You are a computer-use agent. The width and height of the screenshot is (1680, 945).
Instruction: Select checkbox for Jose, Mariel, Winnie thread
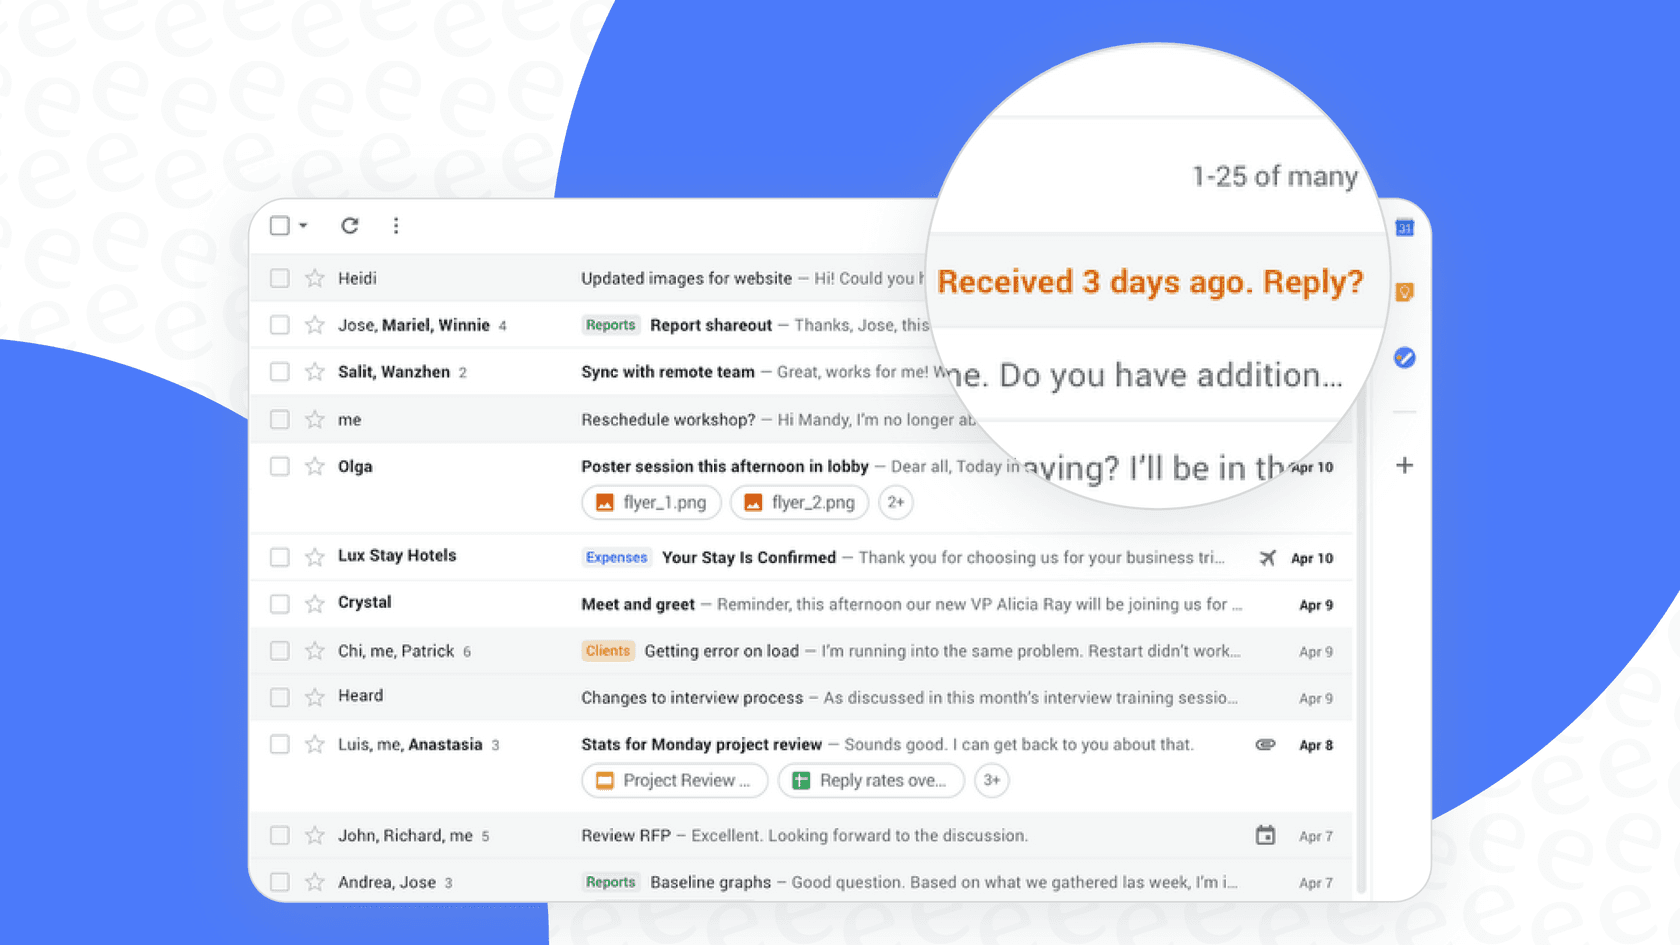tap(280, 325)
